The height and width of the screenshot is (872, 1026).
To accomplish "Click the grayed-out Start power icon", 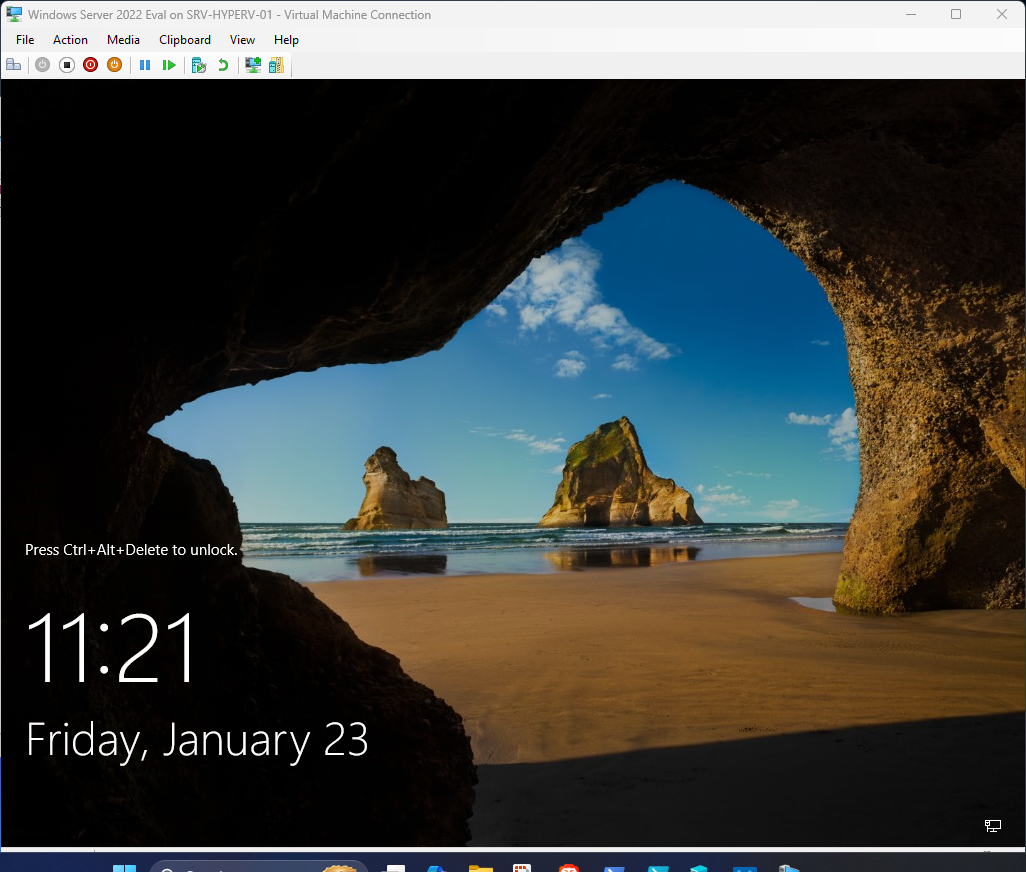I will point(42,64).
